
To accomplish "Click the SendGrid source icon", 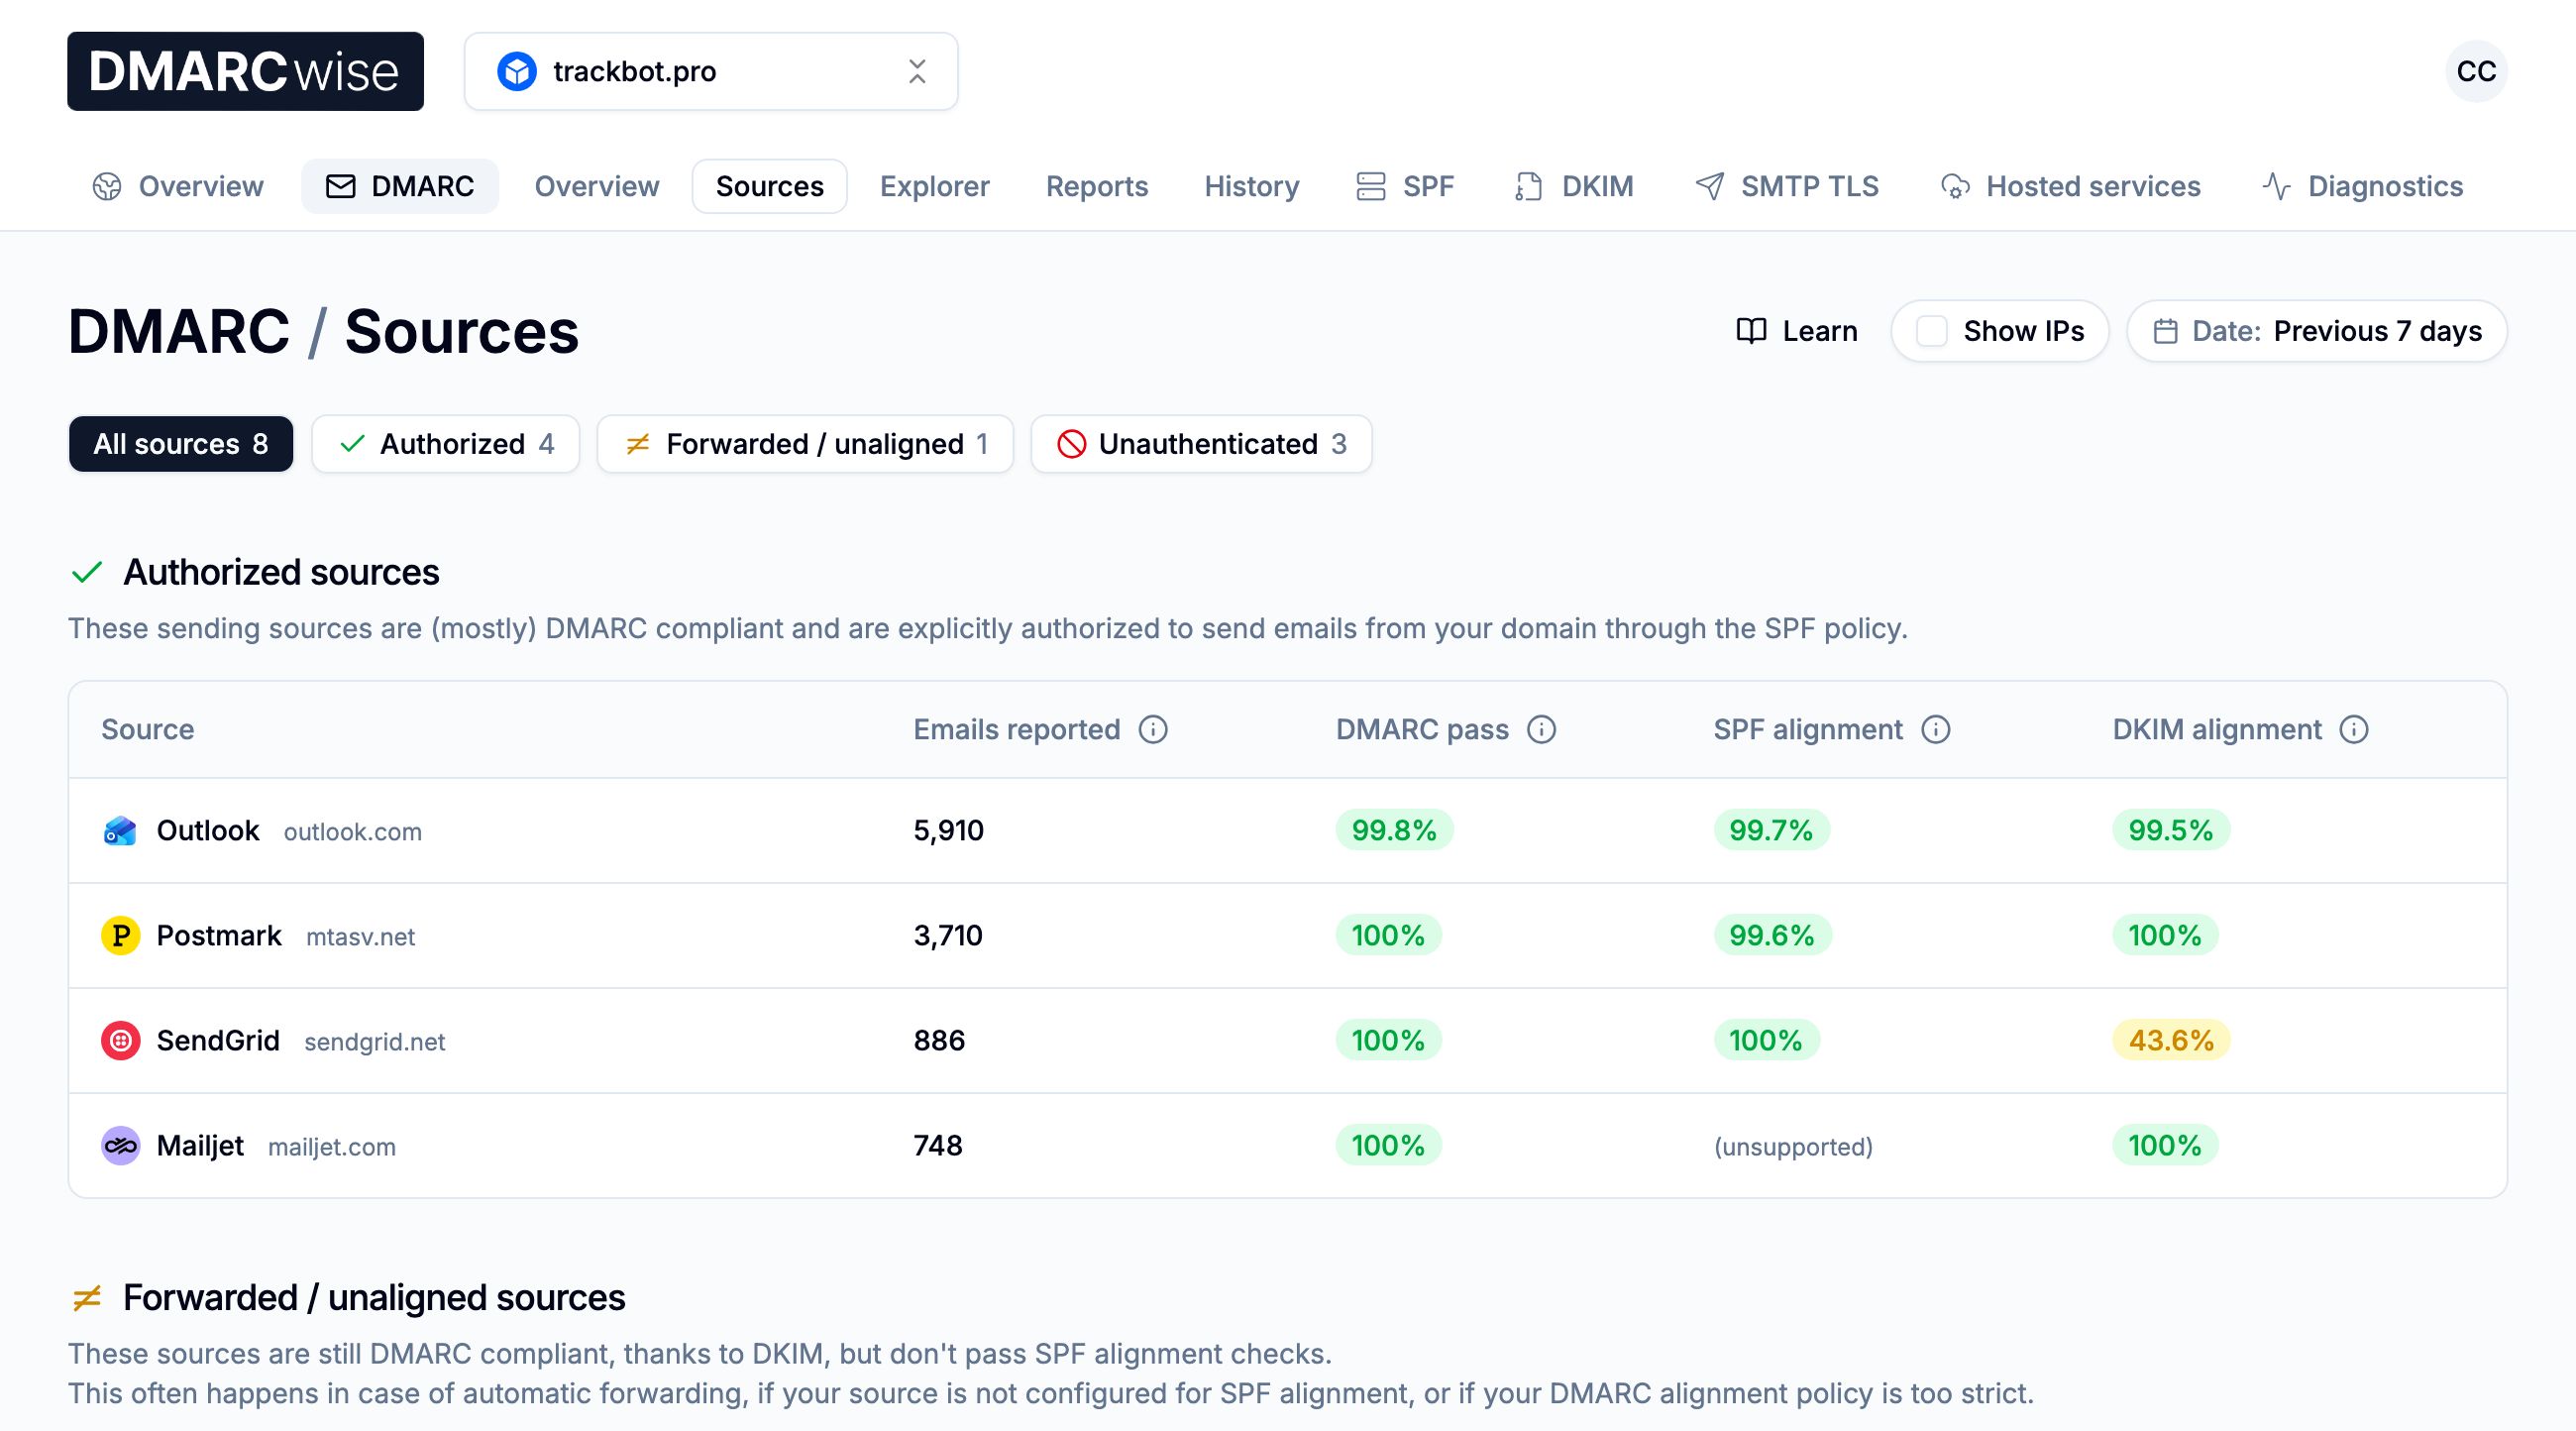I will pos(120,1041).
